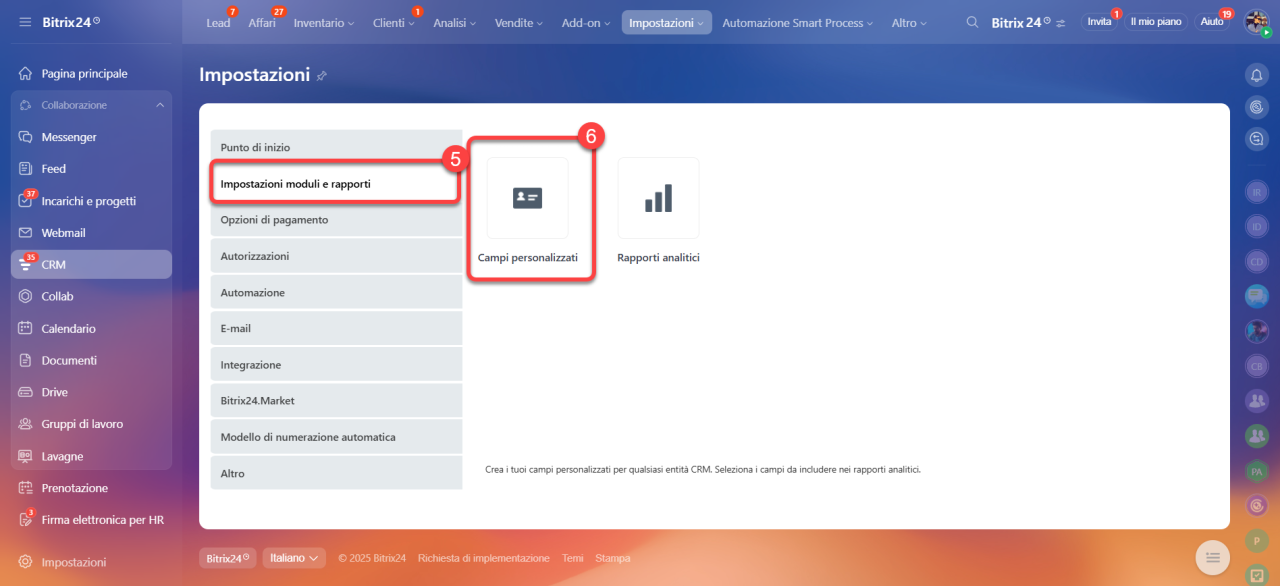The width and height of the screenshot is (1280, 586).
Task: Click the Bitrix24 logo in header
Action: point(71,22)
